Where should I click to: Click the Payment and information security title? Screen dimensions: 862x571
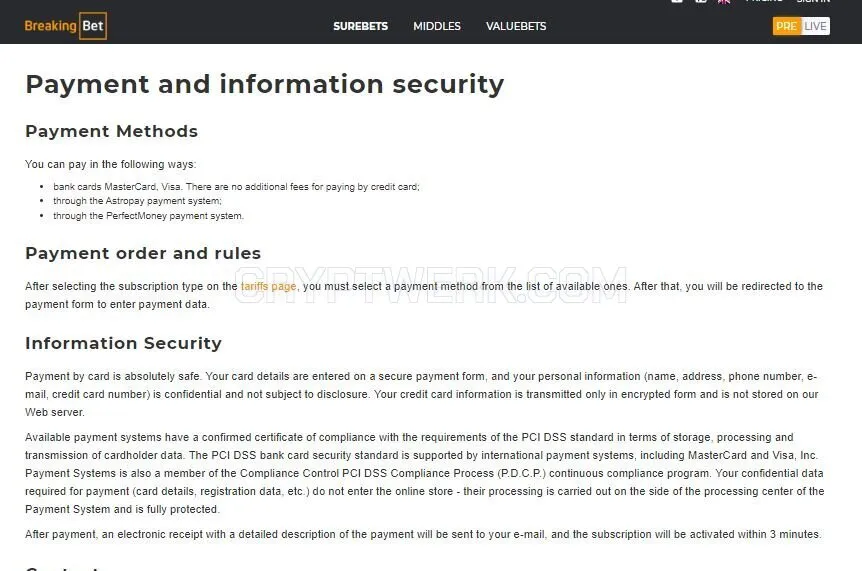click(x=264, y=85)
